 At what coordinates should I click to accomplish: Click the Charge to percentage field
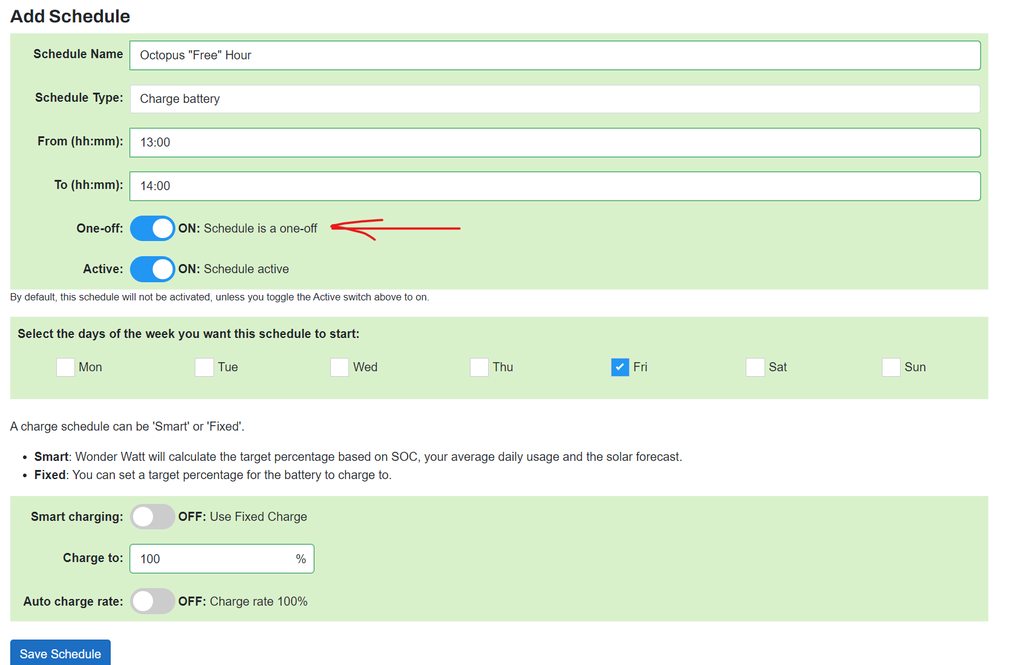210,559
